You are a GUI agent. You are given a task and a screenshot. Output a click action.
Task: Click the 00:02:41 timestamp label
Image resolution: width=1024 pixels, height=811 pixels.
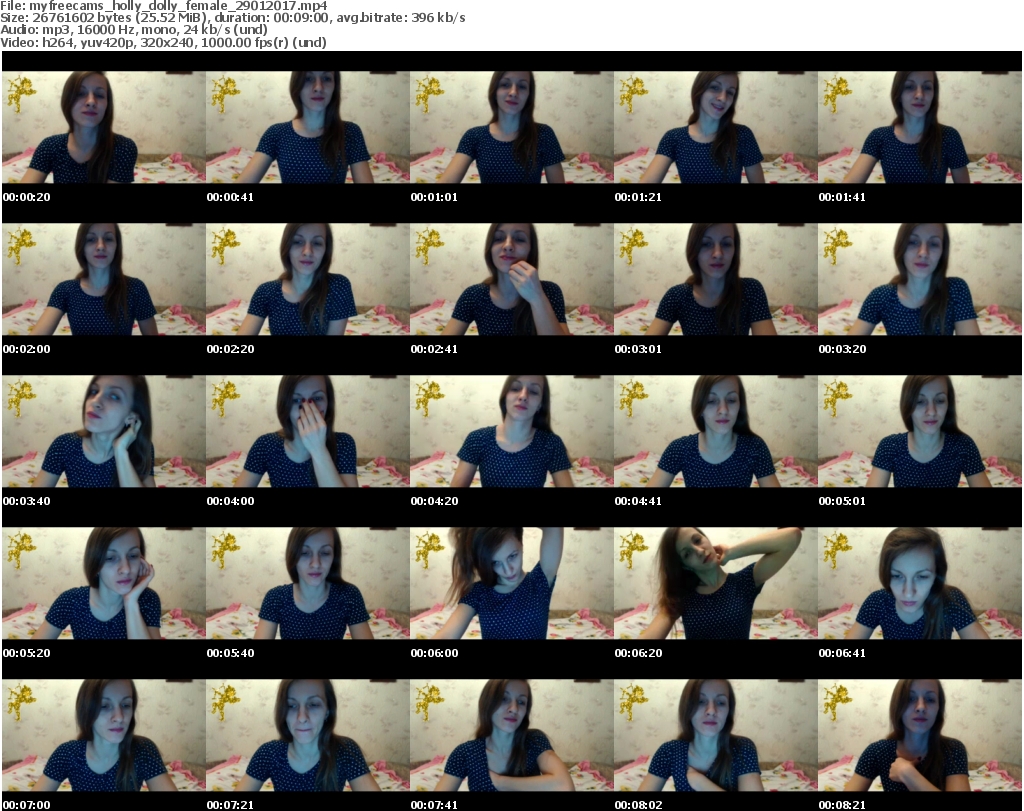434,349
